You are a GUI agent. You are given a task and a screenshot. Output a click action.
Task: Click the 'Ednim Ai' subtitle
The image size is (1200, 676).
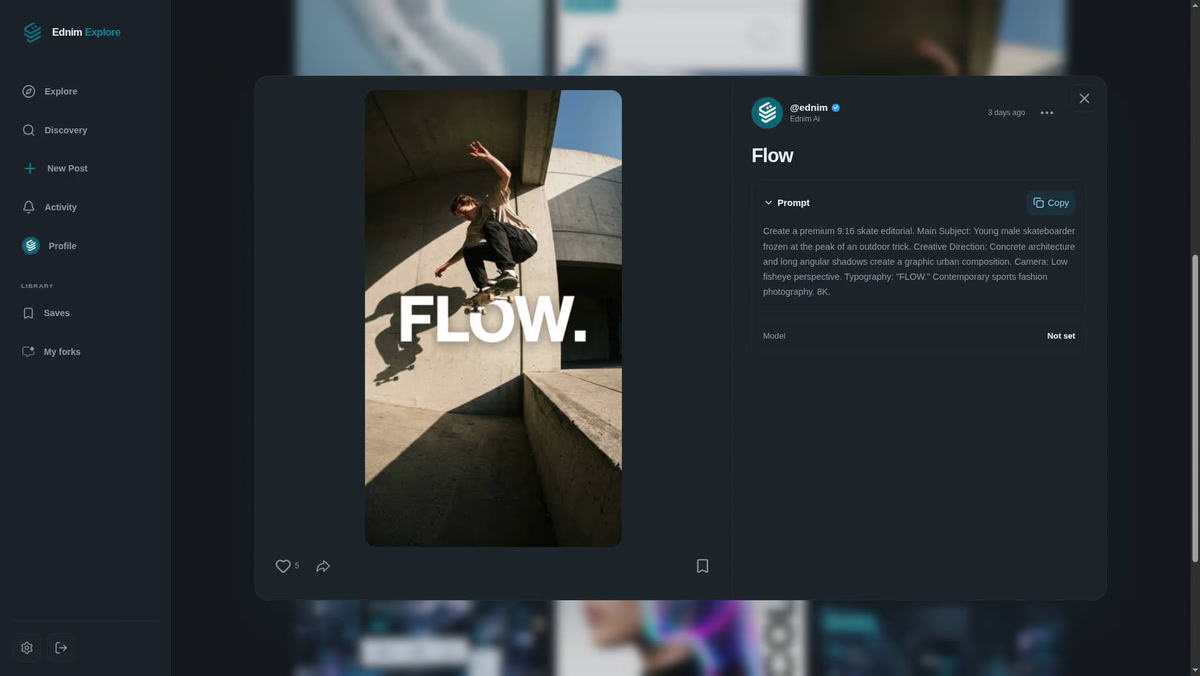point(805,119)
